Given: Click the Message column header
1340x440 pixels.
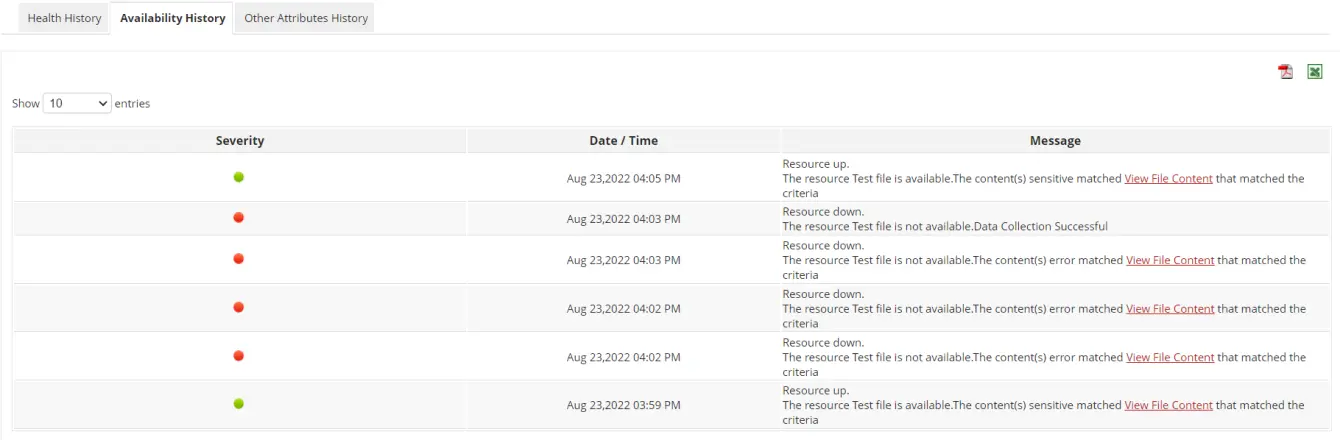Looking at the screenshot, I should [x=1055, y=141].
